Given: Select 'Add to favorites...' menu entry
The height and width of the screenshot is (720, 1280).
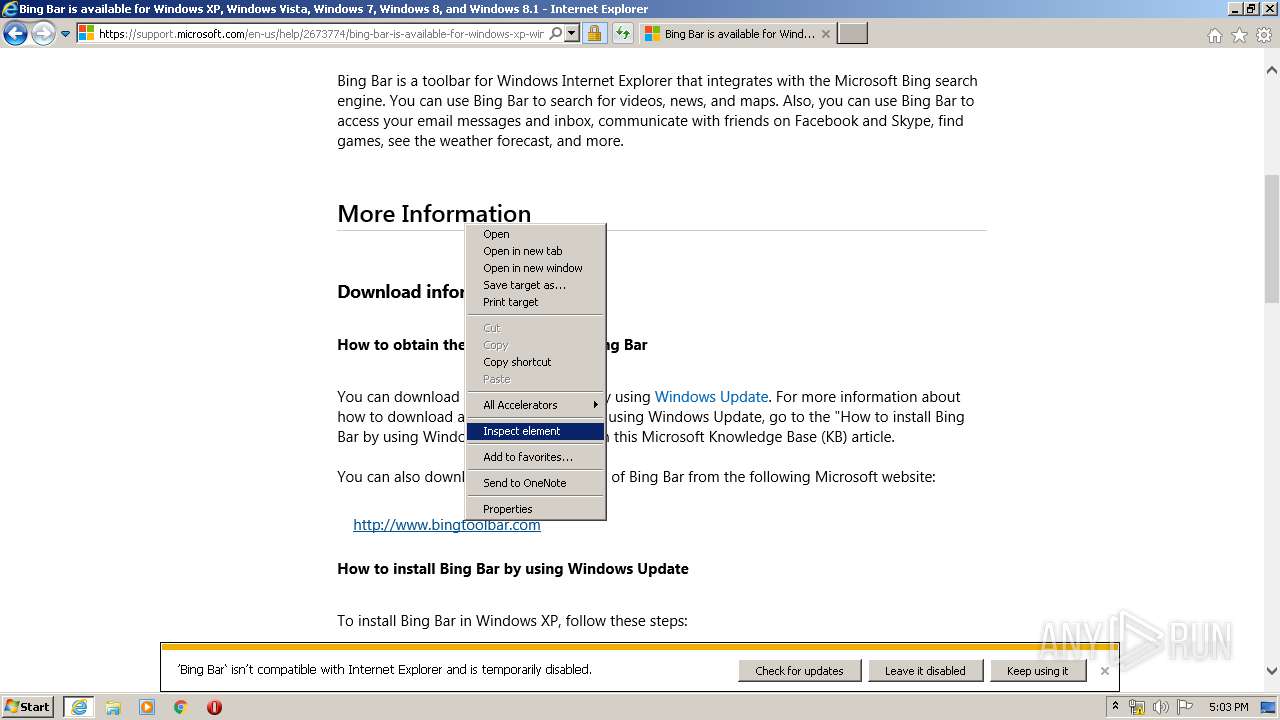Looking at the screenshot, I should [536, 457].
